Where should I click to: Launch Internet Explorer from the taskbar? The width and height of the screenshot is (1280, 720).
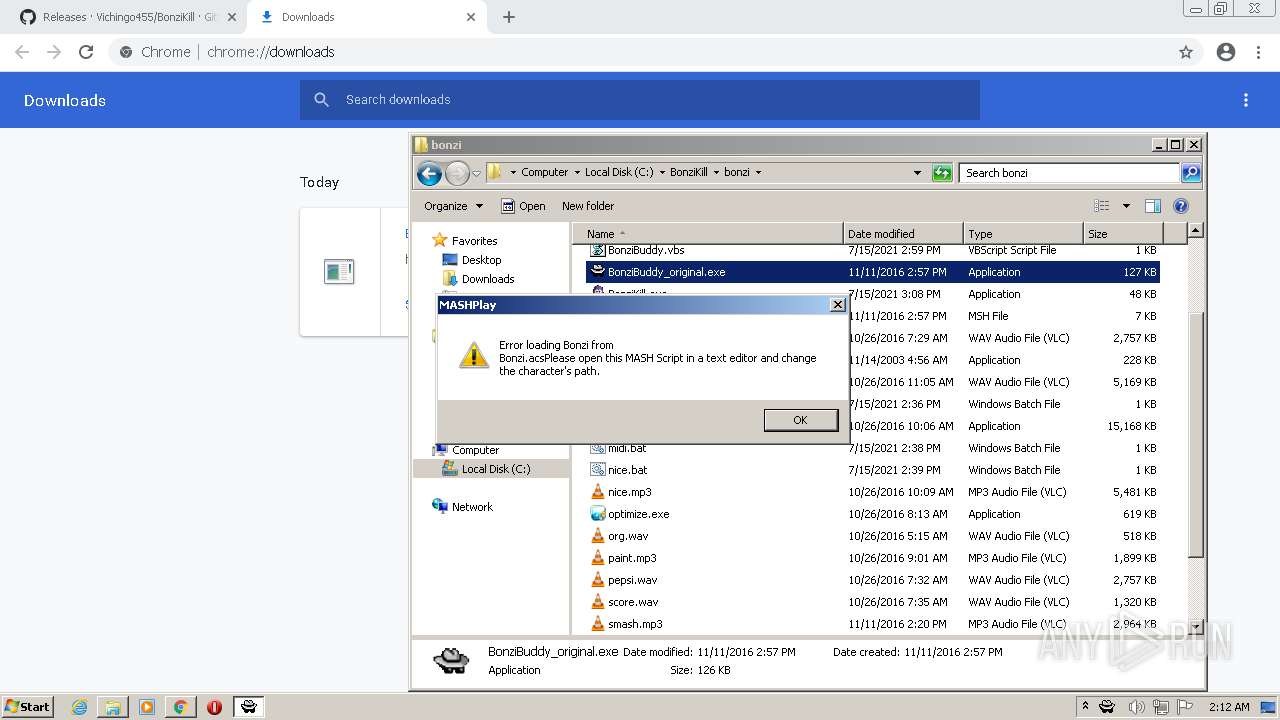79,707
